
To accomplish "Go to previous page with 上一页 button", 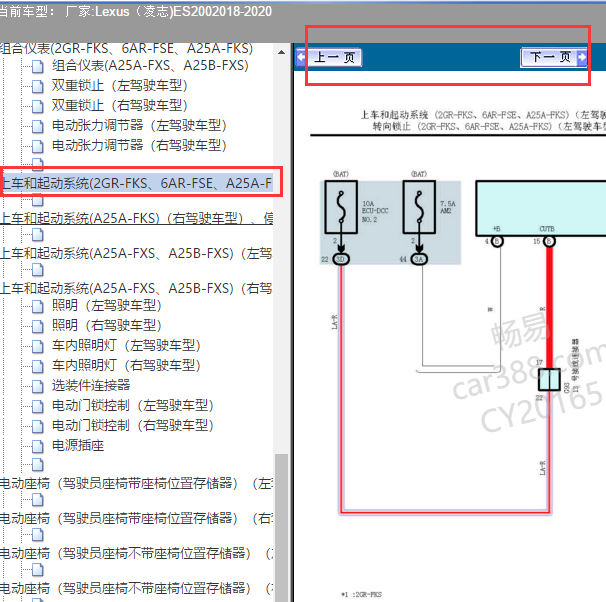I will 329,58.
